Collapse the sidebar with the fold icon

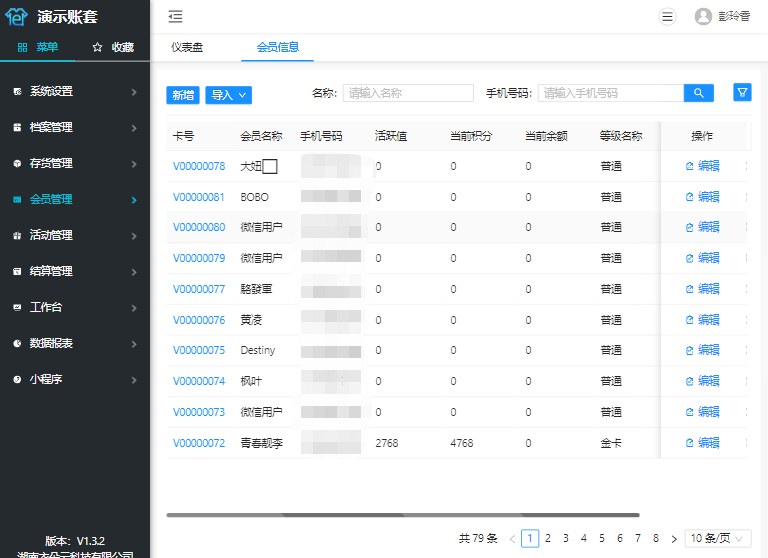[175, 17]
